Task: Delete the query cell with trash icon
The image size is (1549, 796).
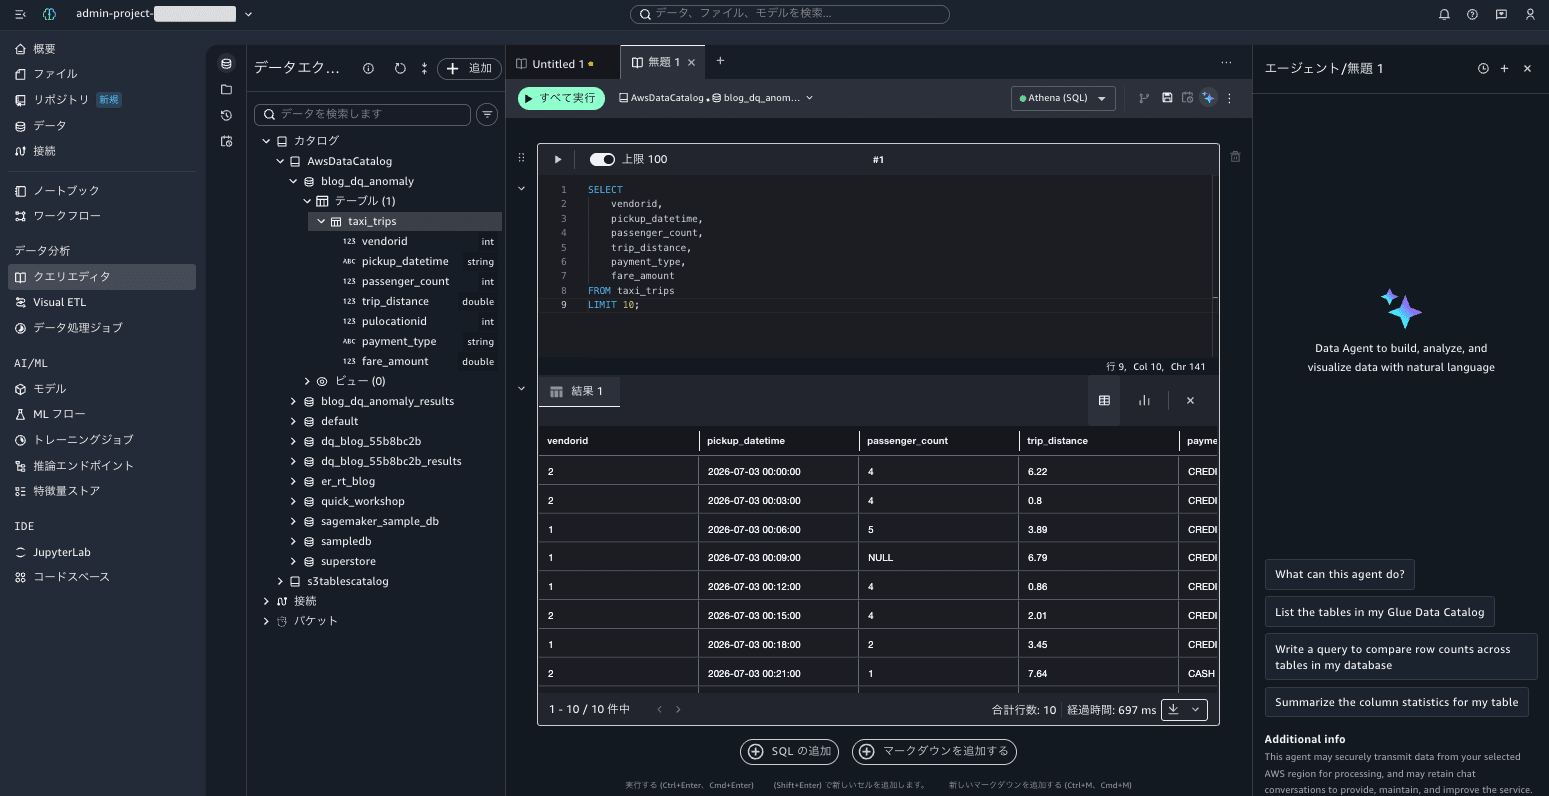Action: 1235,157
